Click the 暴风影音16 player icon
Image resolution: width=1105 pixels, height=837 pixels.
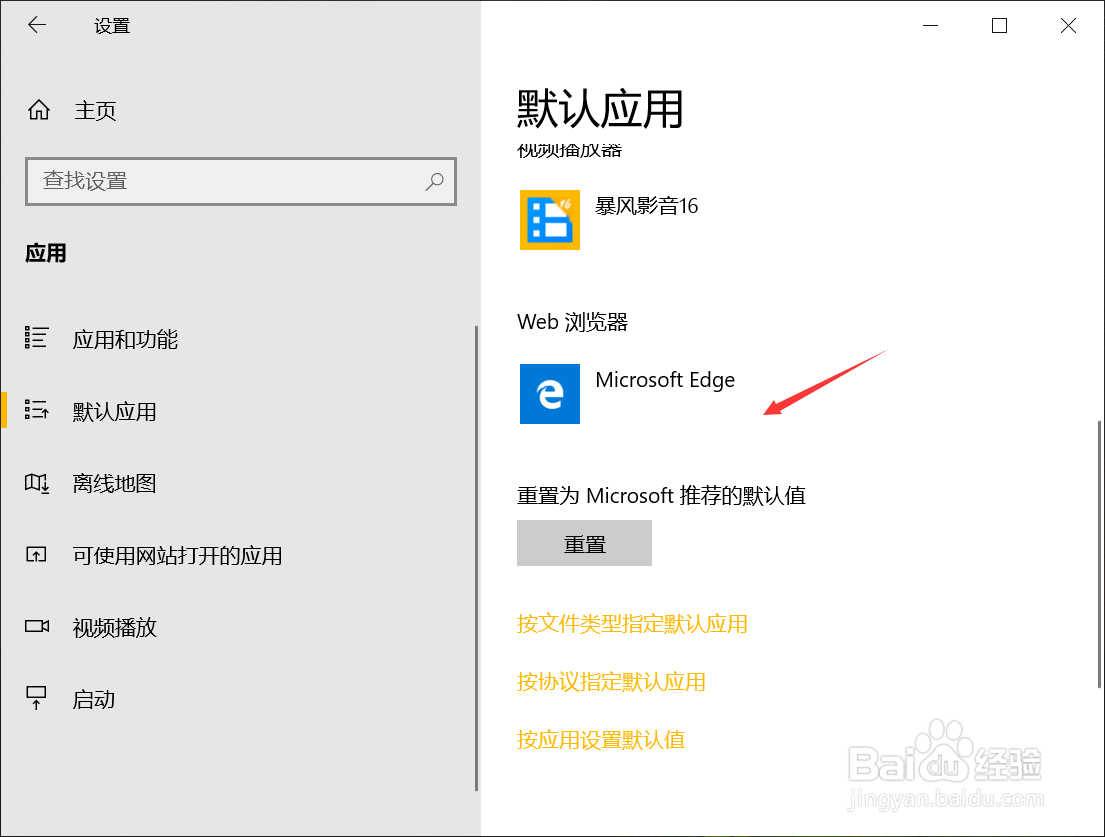(x=549, y=220)
